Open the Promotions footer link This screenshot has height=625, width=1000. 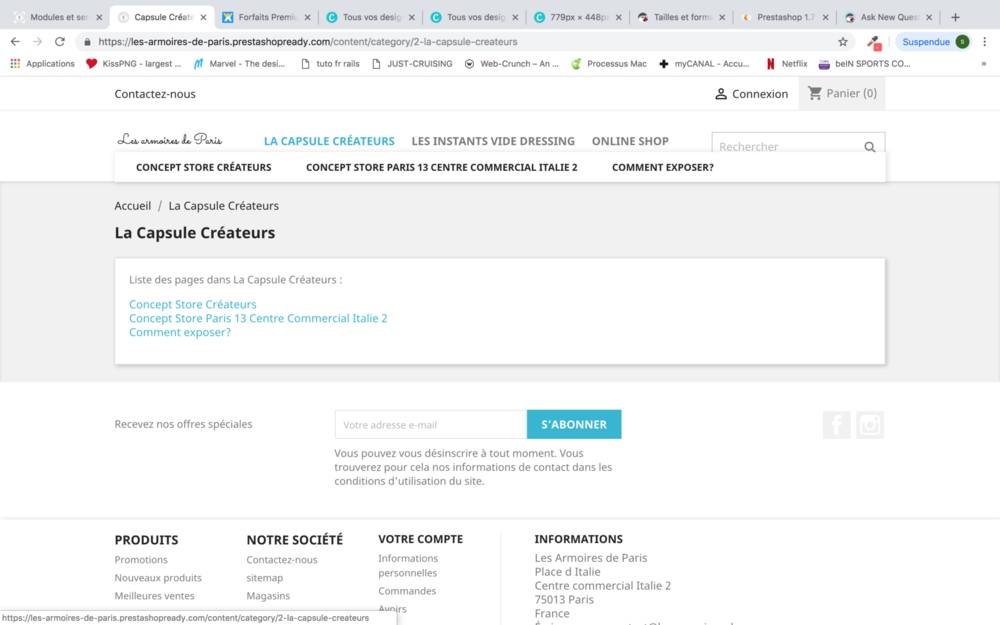coord(141,559)
